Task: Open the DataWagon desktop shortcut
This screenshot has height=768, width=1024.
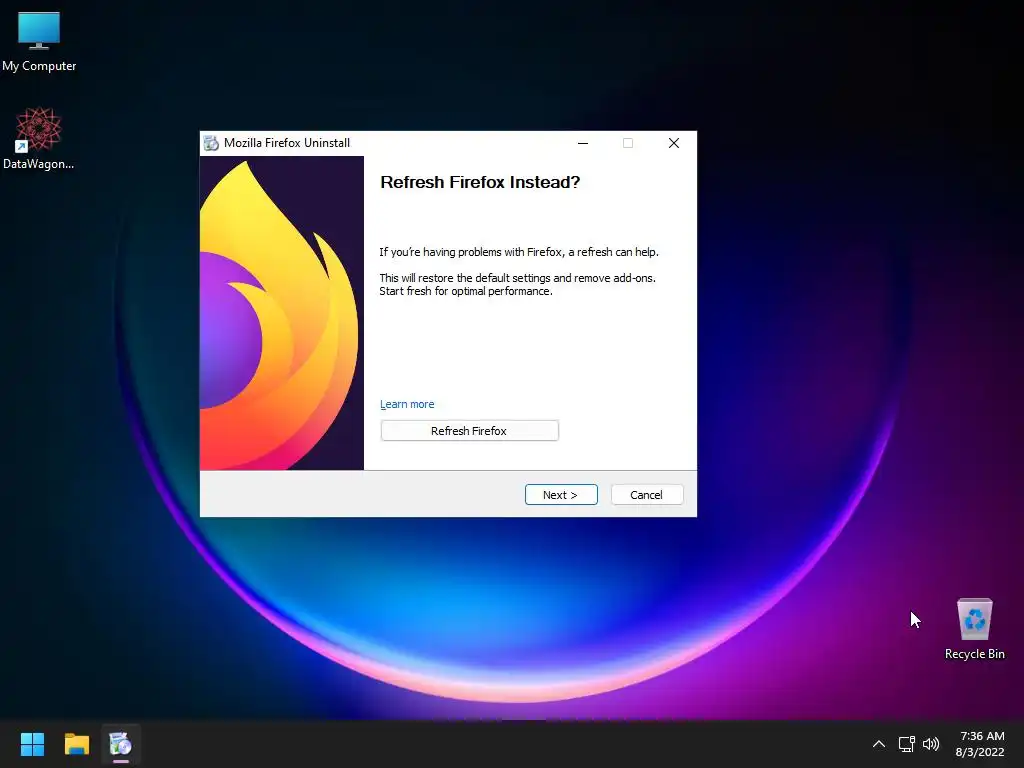Action: click(39, 138)
